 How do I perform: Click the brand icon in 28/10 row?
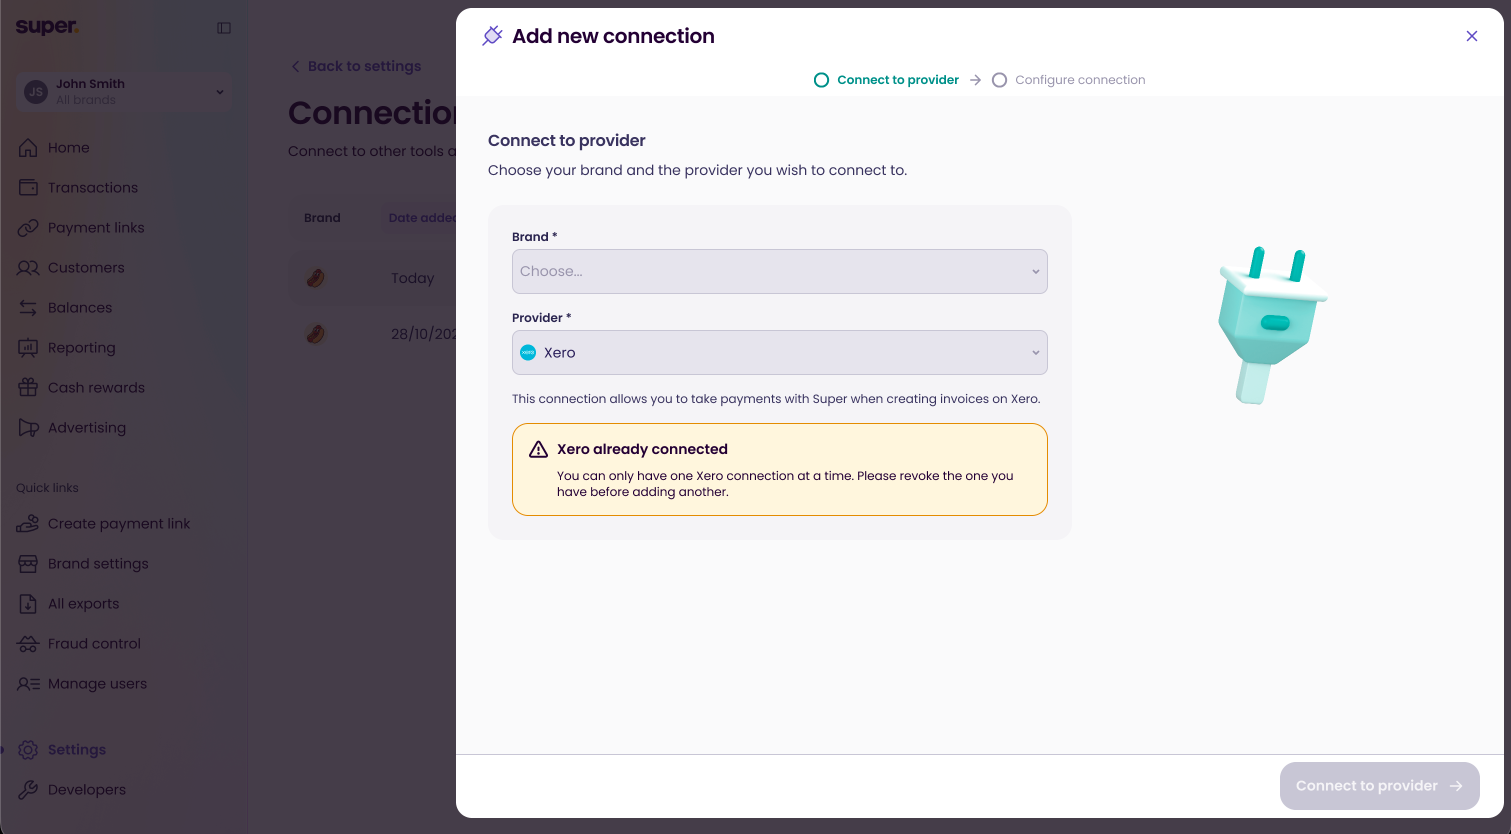(x=315, y=334)
